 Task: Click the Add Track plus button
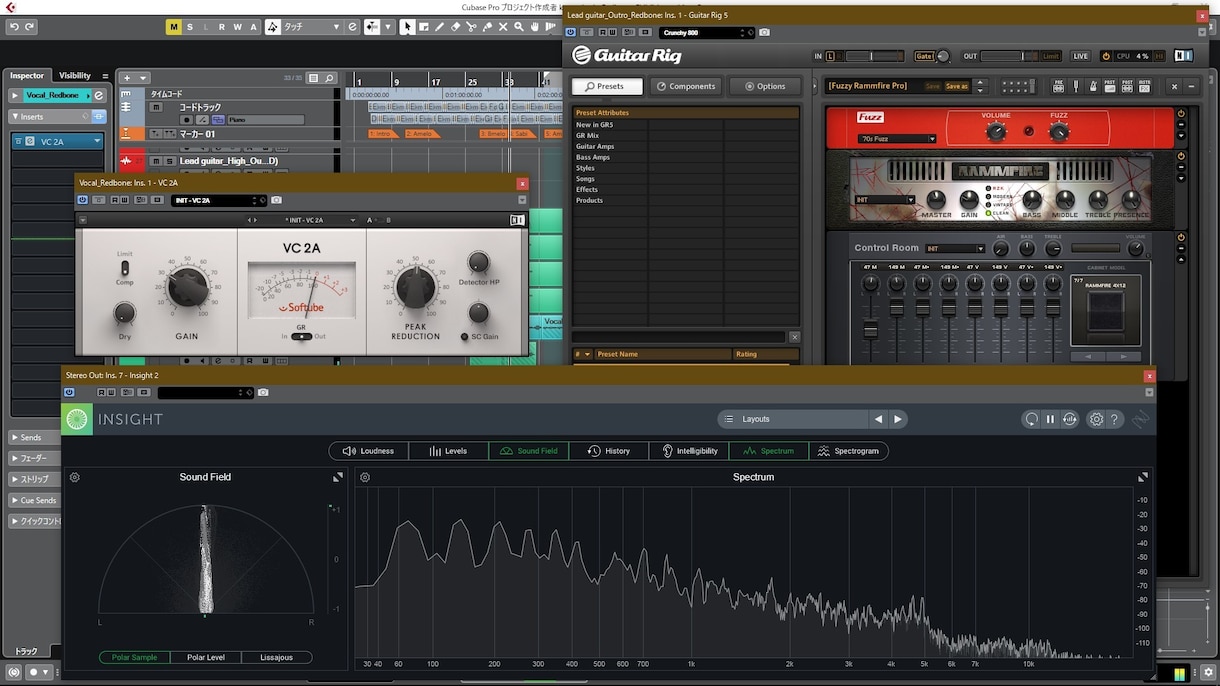(x=126, y=77)
